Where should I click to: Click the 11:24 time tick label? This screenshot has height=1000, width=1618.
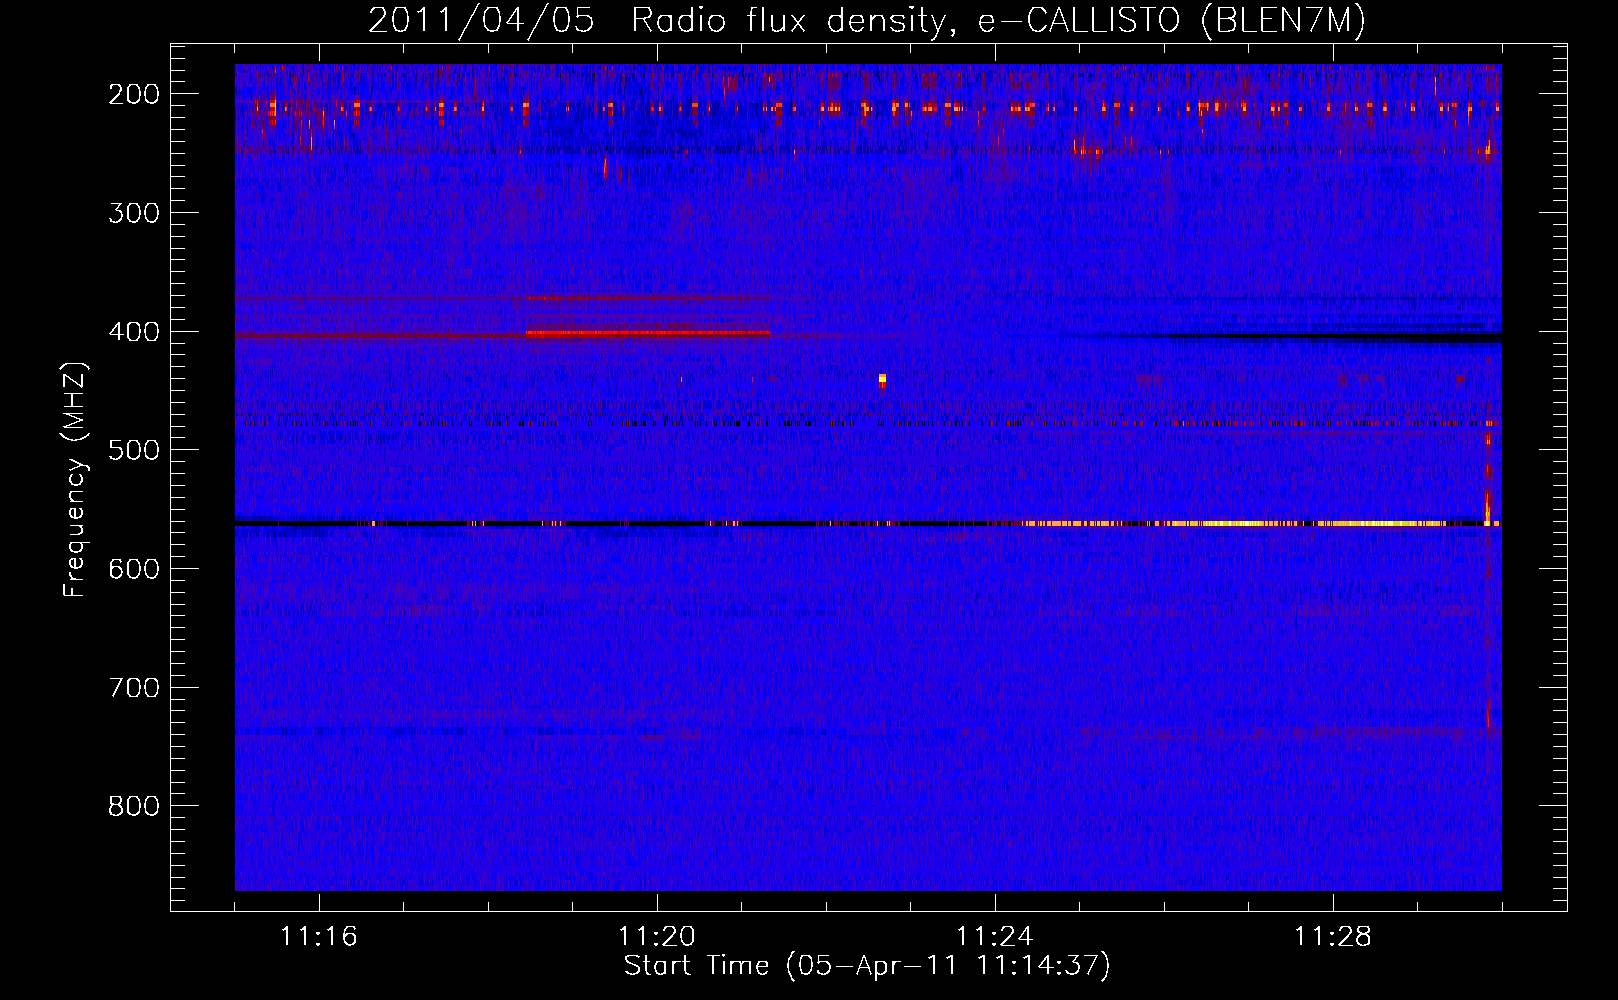click(995, 937)
